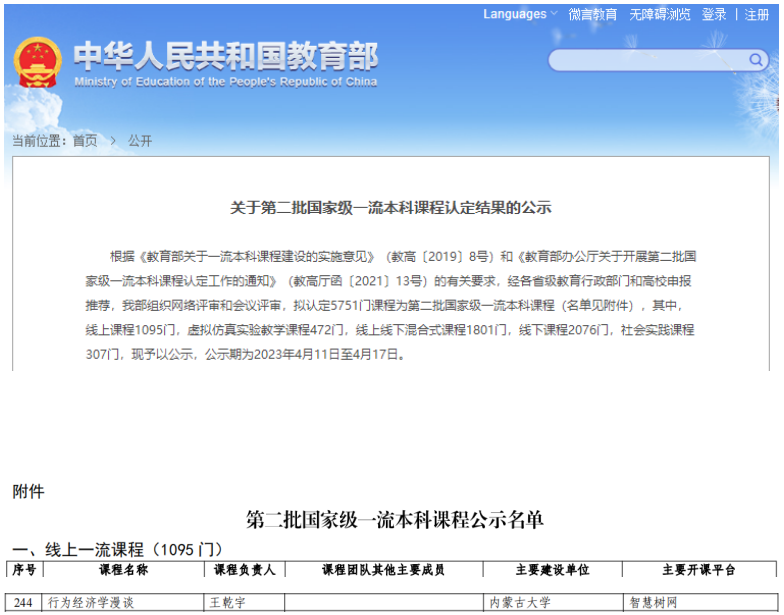Click the article title about 一流本科课程认定结果
The image size is (784, 615).
pyautogui.click(x=391, y=208)
